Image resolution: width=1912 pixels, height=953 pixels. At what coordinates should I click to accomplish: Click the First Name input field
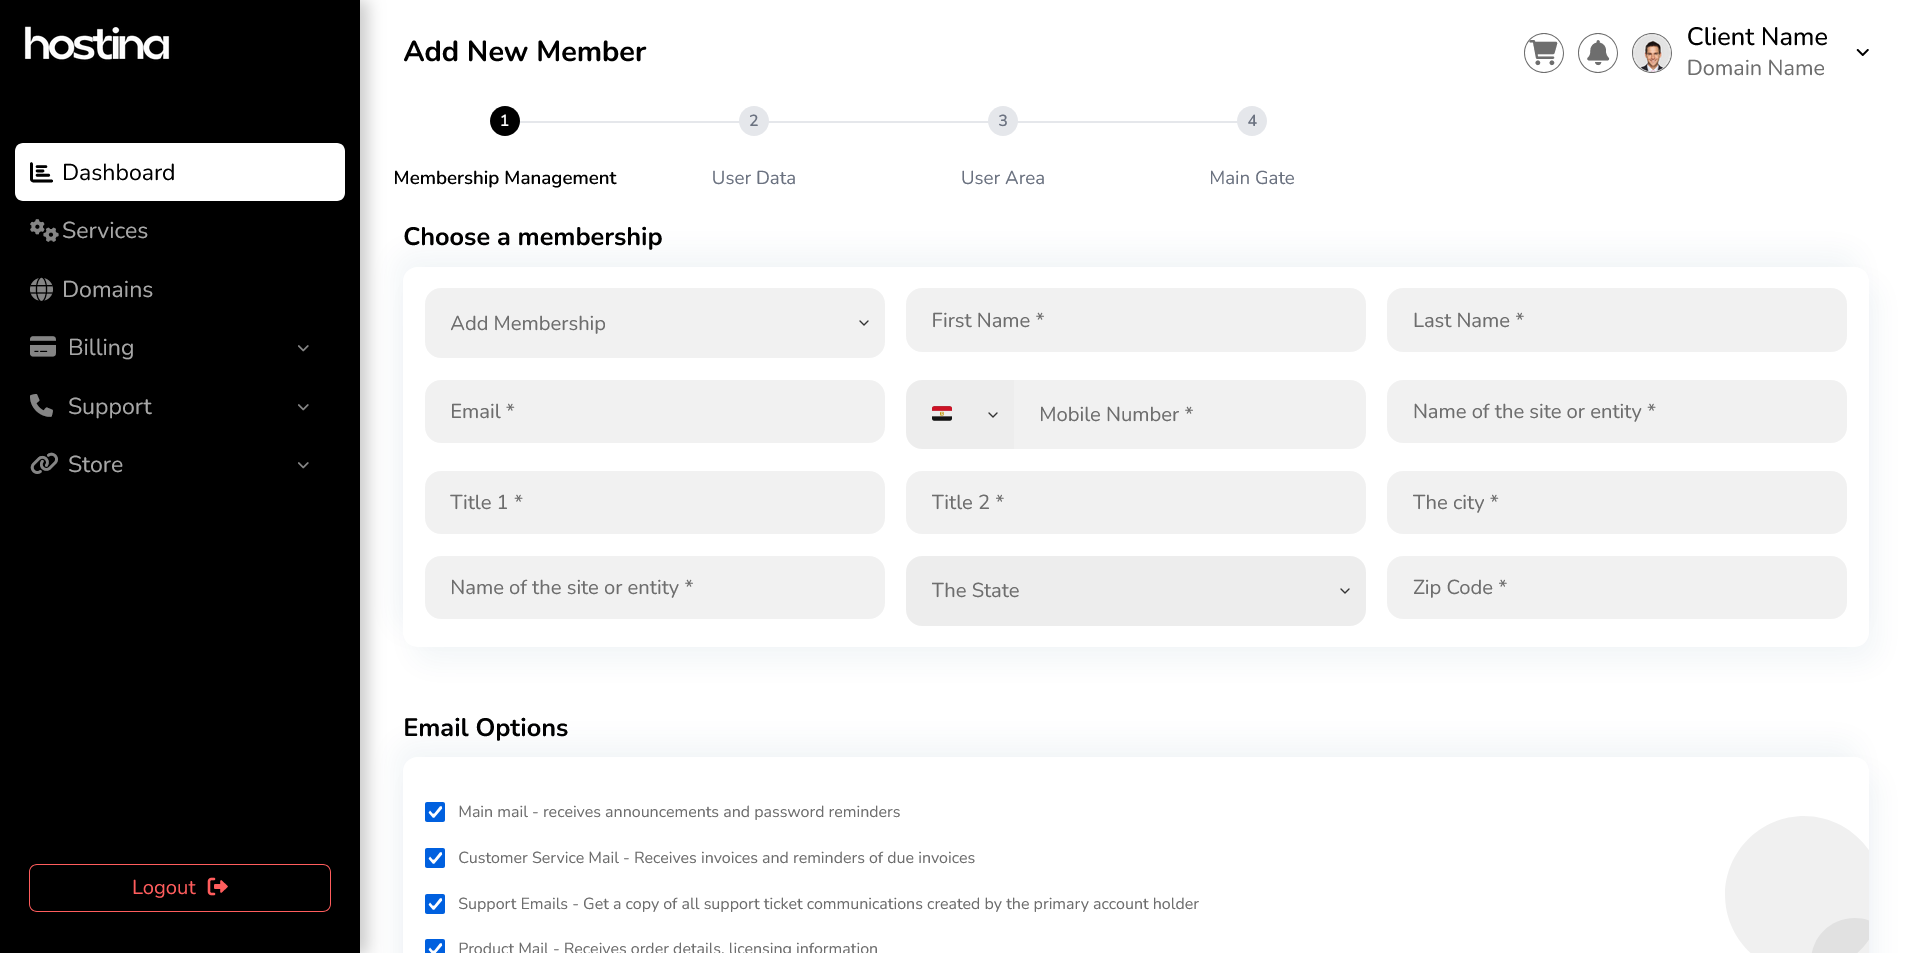click(x=1135, y=320)
